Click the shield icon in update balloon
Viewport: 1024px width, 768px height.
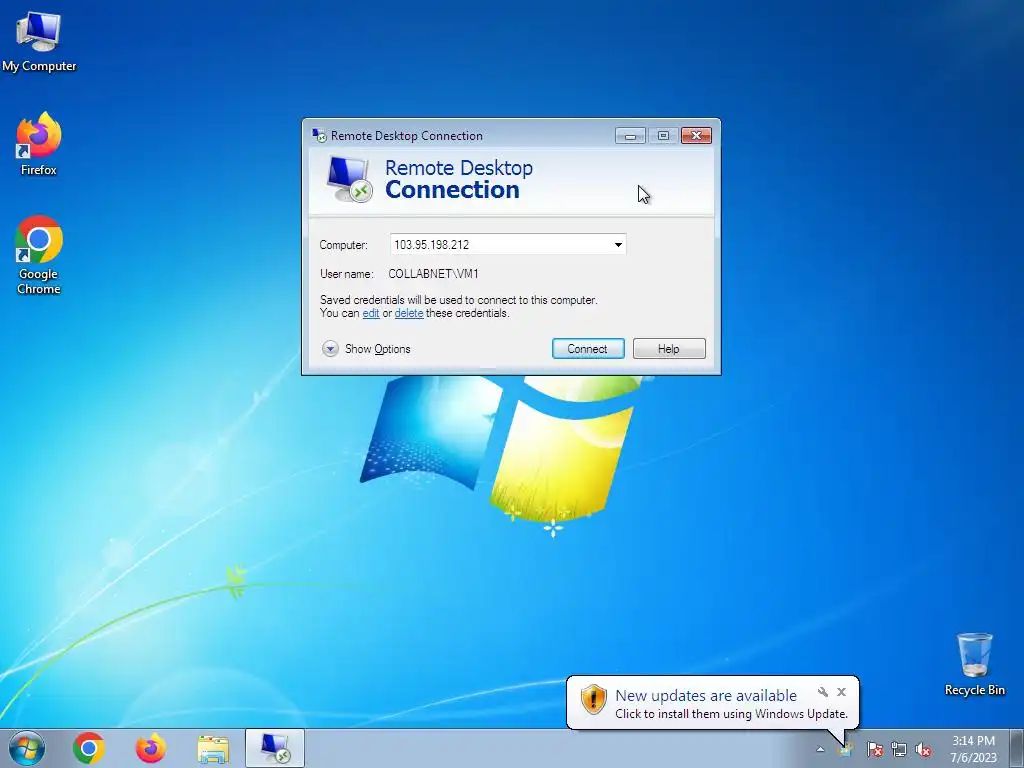[593, 700]
